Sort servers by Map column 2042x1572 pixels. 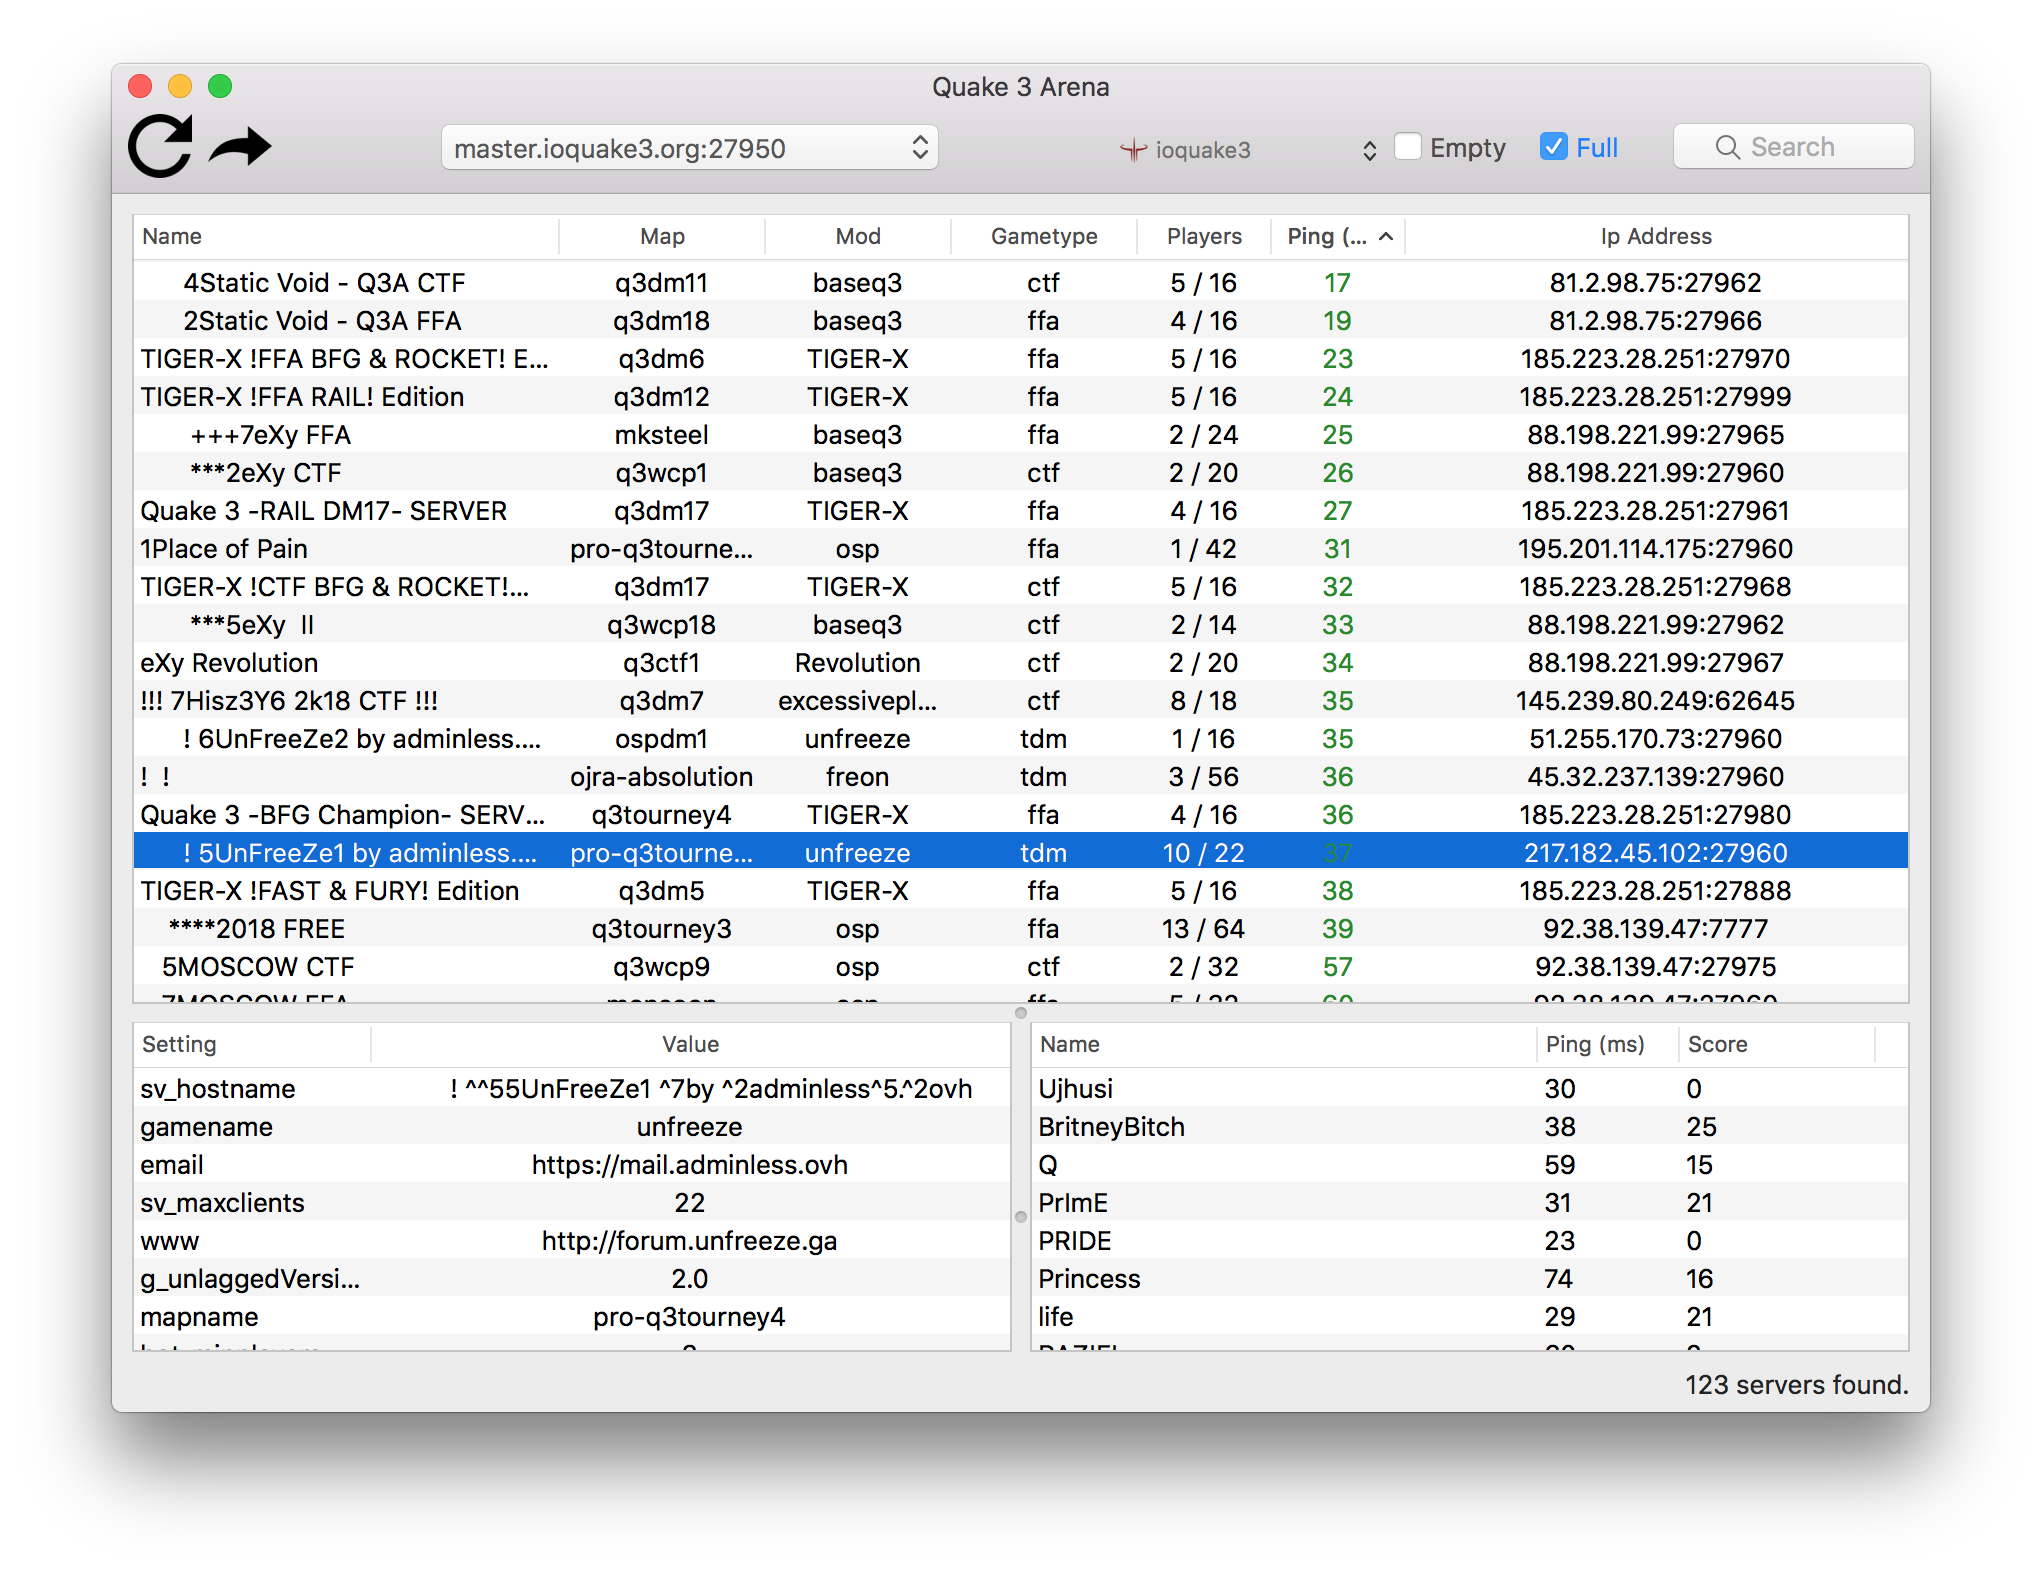[662, 237]
